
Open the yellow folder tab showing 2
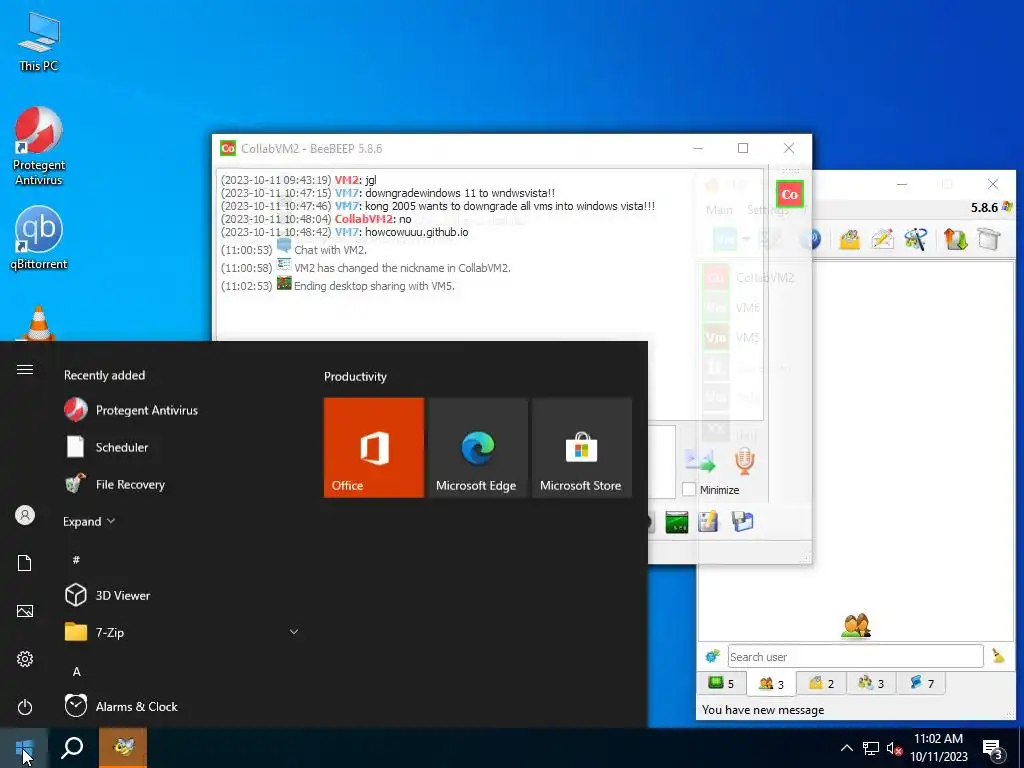821,683
